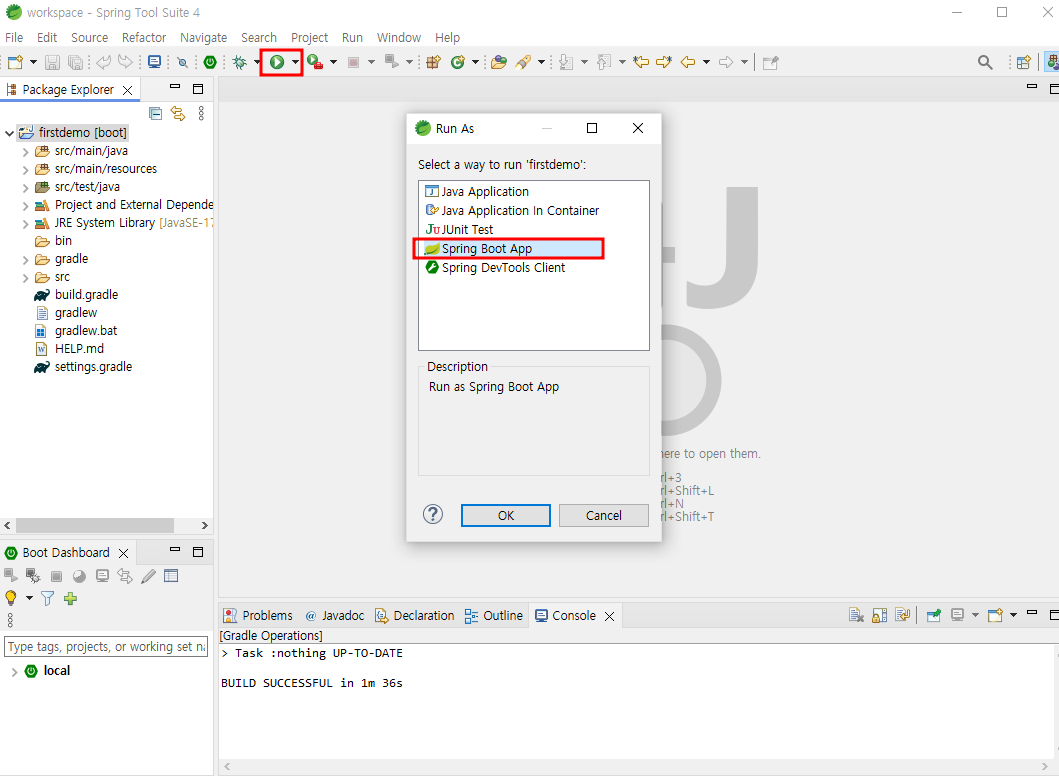Click the open console icon in Boot Dashboard

pos(102,576)
